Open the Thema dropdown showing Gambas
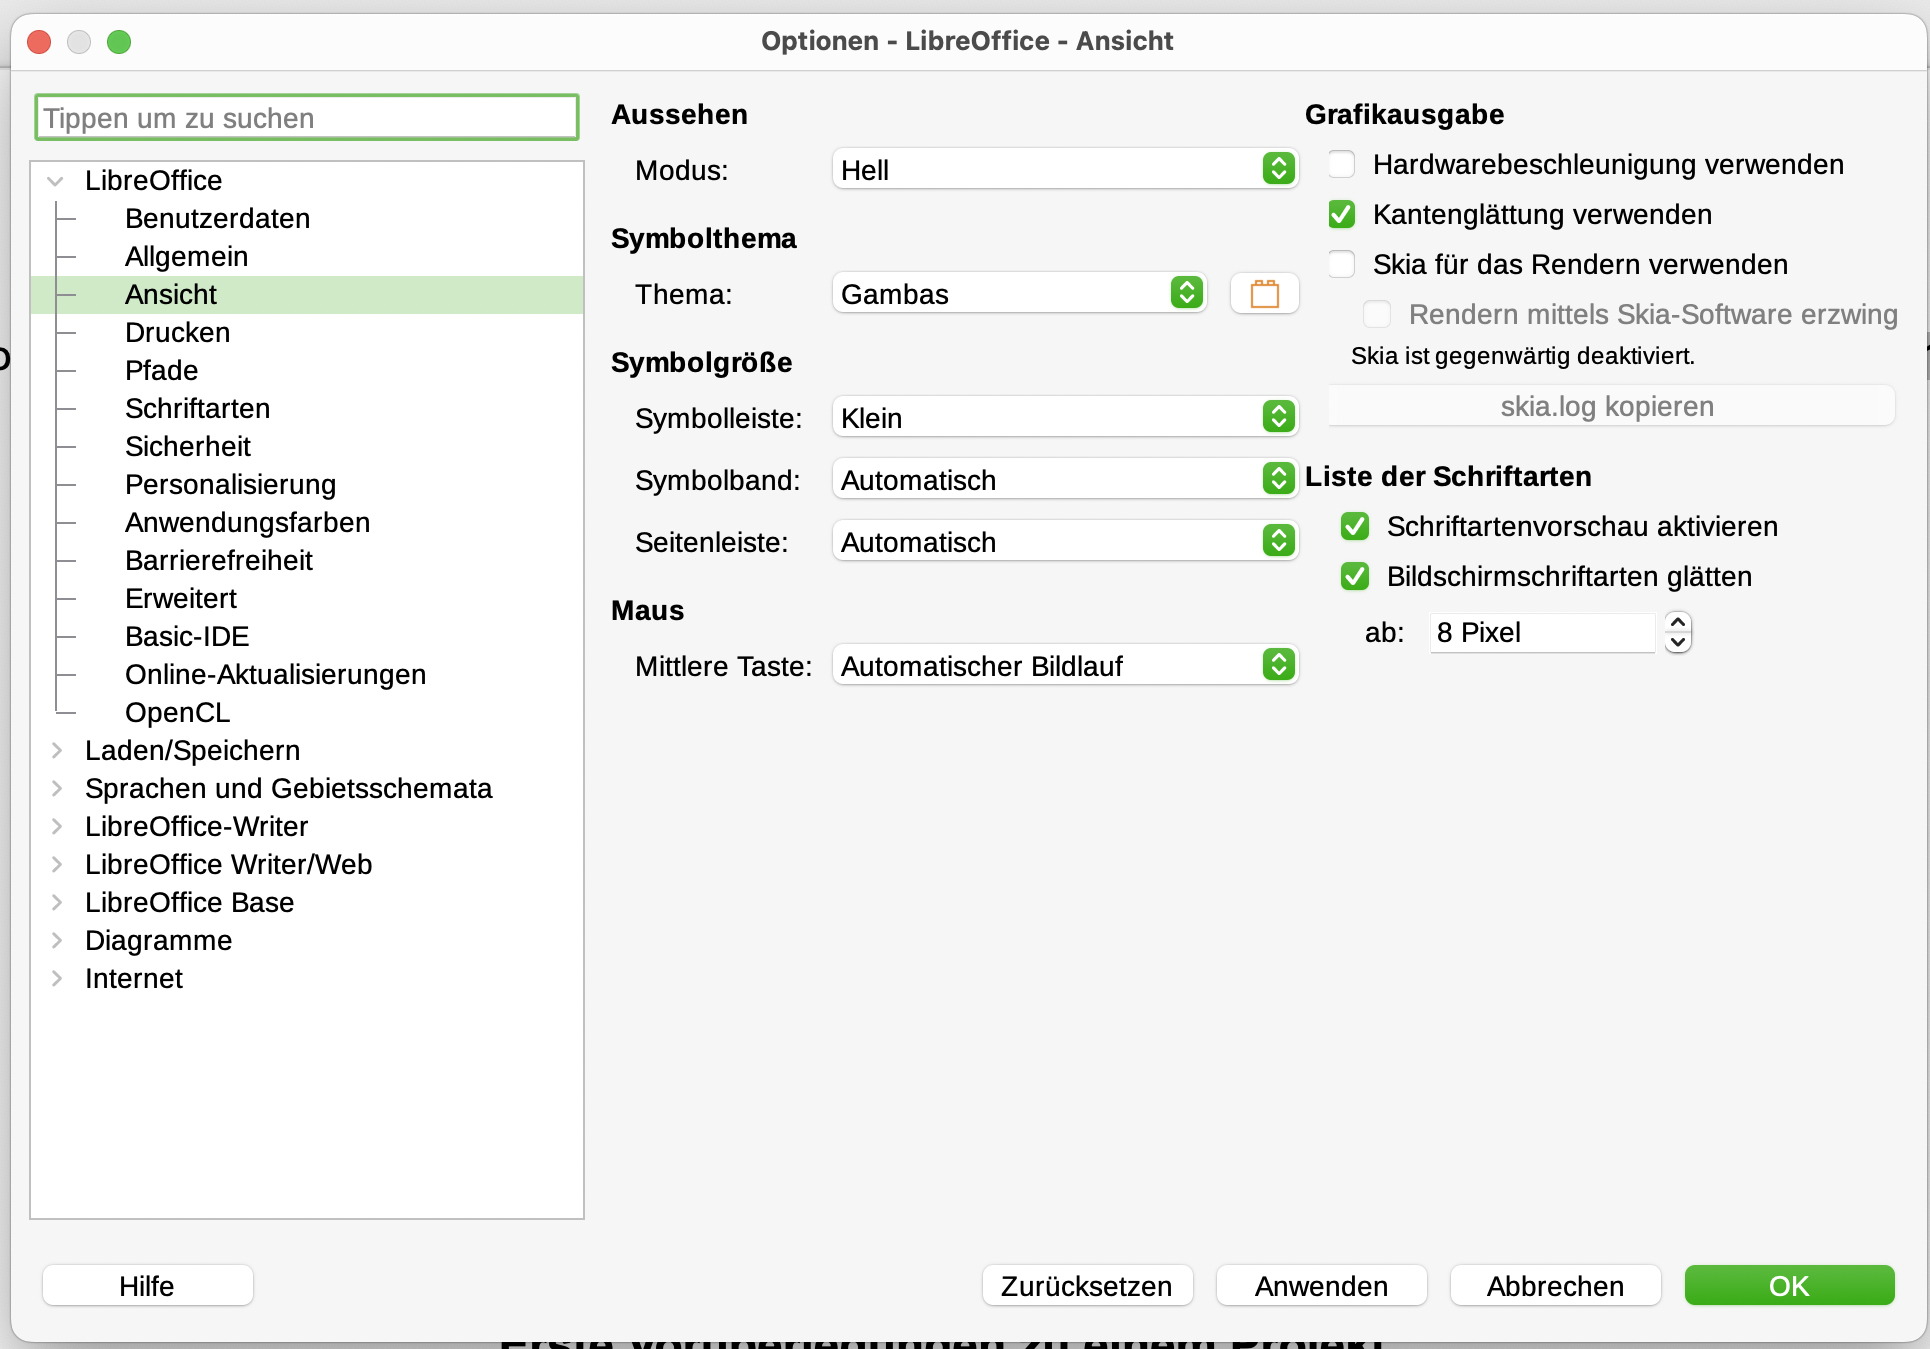Screen dimensions: 1930x1349 point(1019,294)
